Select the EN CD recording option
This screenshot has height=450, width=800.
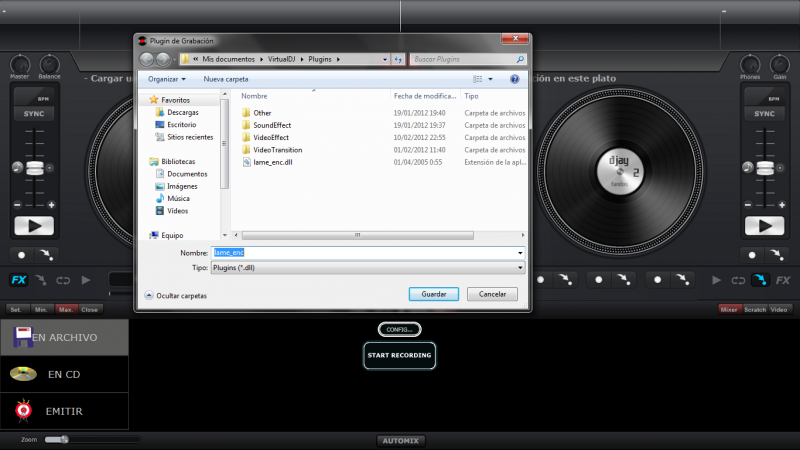point(64,374)
